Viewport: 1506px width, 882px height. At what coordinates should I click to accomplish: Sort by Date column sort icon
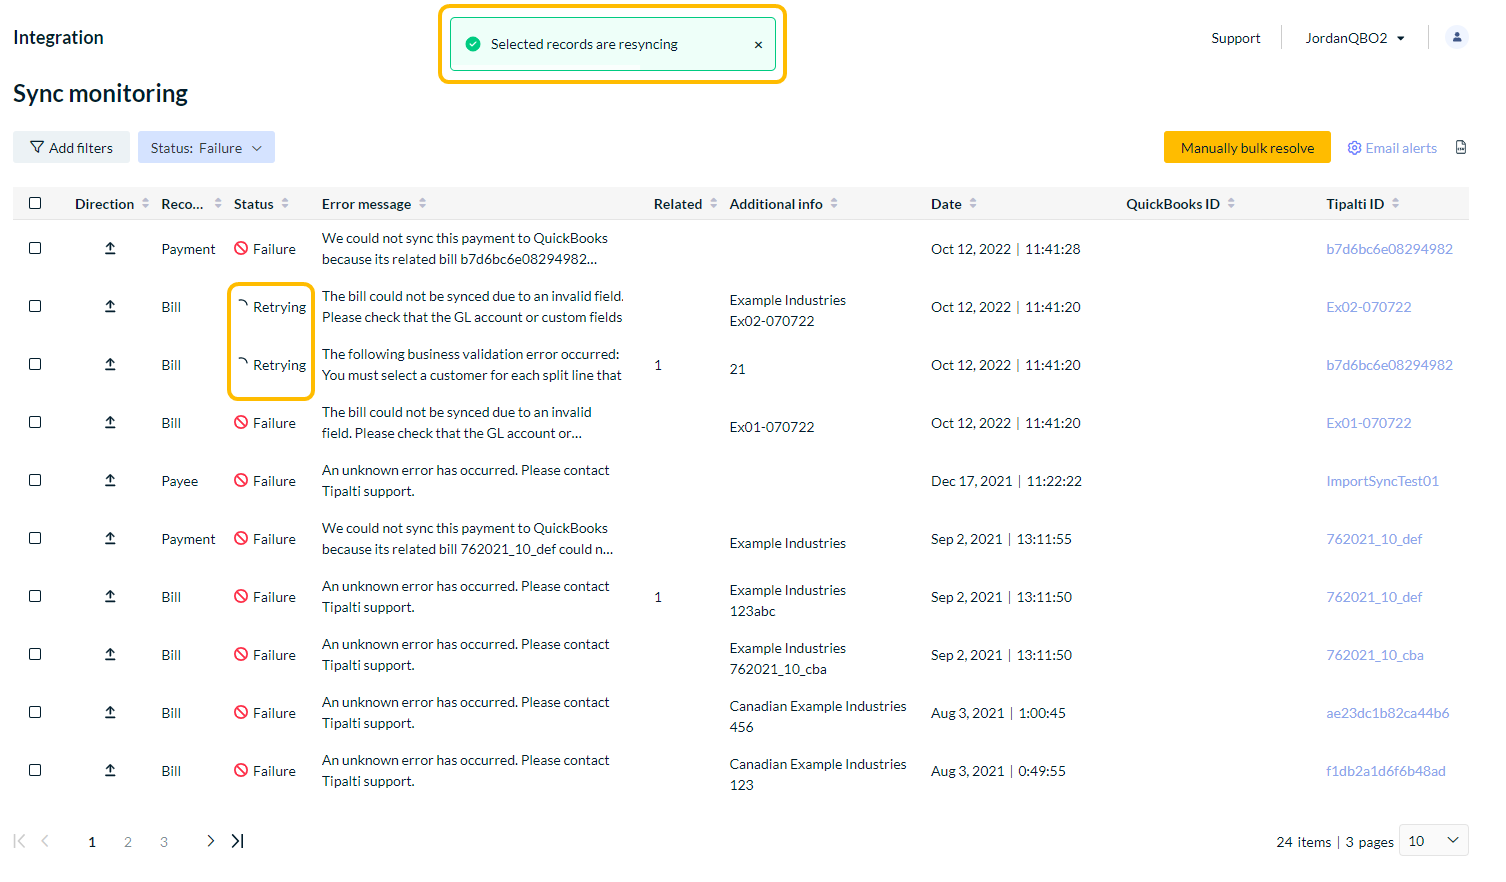tap(973, 204)
